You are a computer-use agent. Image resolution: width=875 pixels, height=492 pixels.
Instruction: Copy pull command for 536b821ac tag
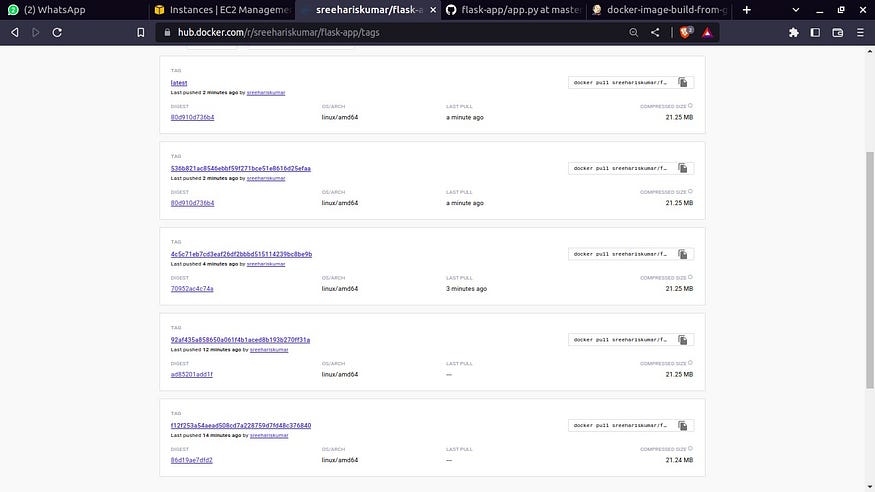coord(682,168)
